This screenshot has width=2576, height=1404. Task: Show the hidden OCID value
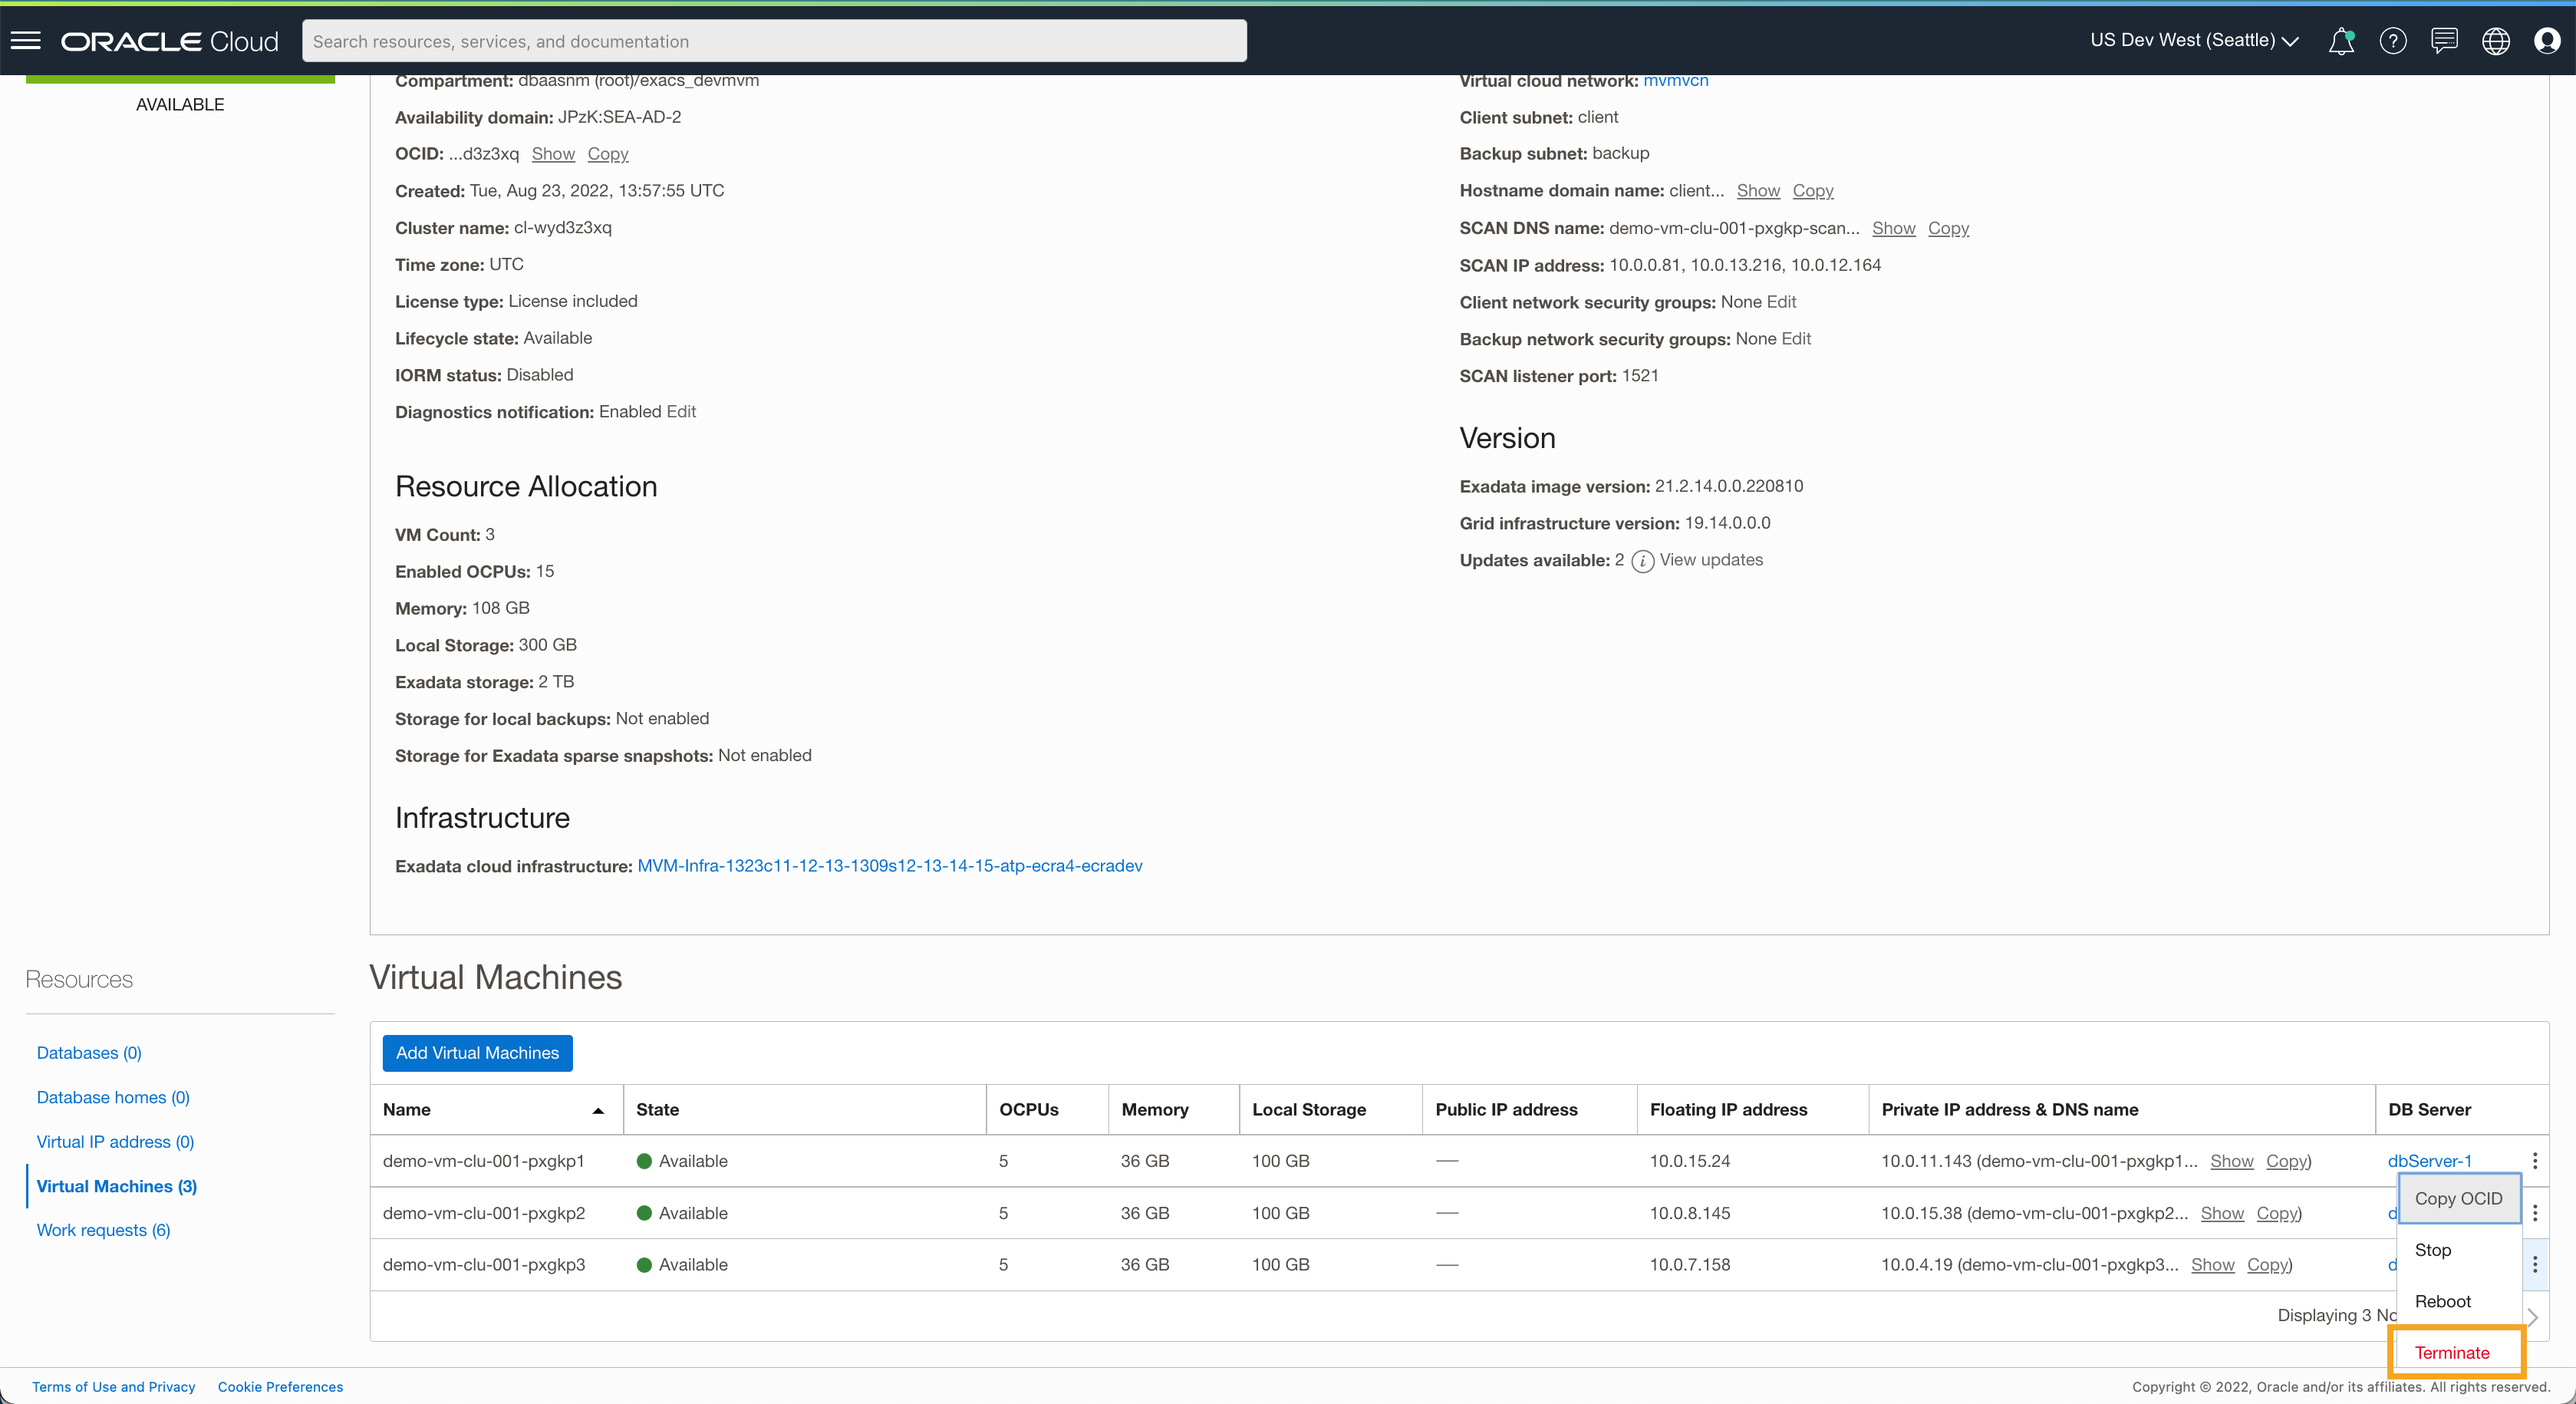coord(553,154)
